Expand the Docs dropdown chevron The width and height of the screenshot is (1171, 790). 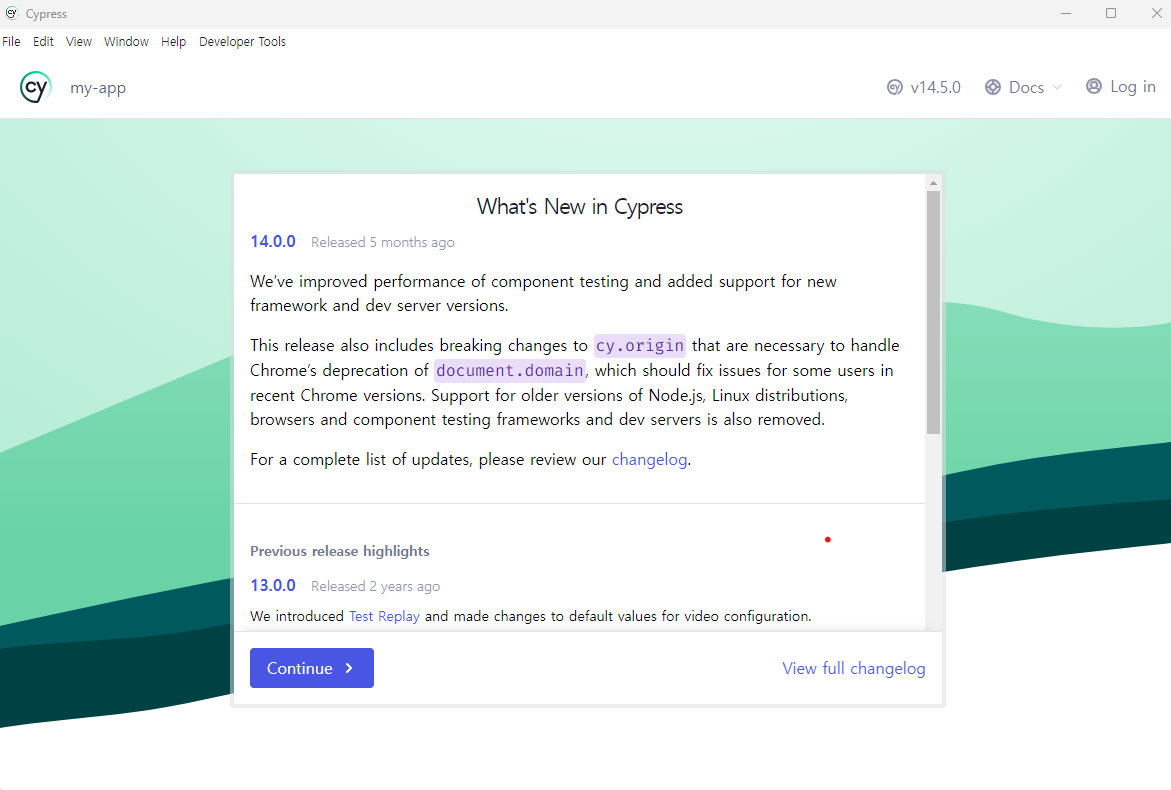pyautogui.click(x=1057, y=87)
